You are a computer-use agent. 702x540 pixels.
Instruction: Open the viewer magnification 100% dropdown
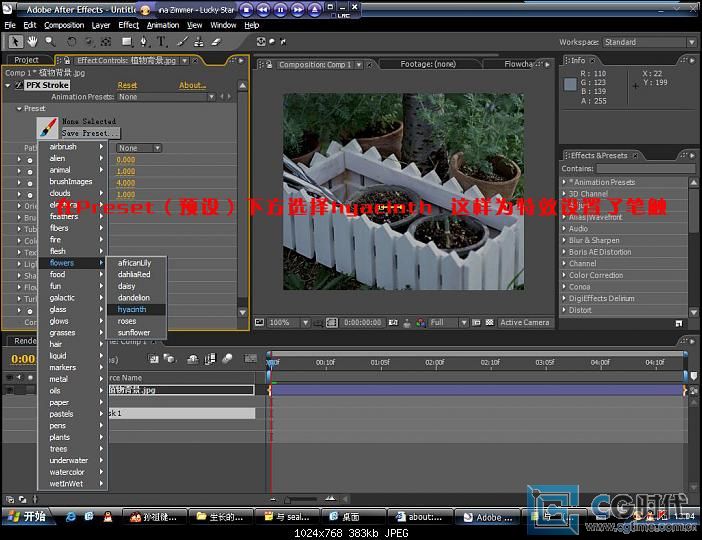point(288,322)
